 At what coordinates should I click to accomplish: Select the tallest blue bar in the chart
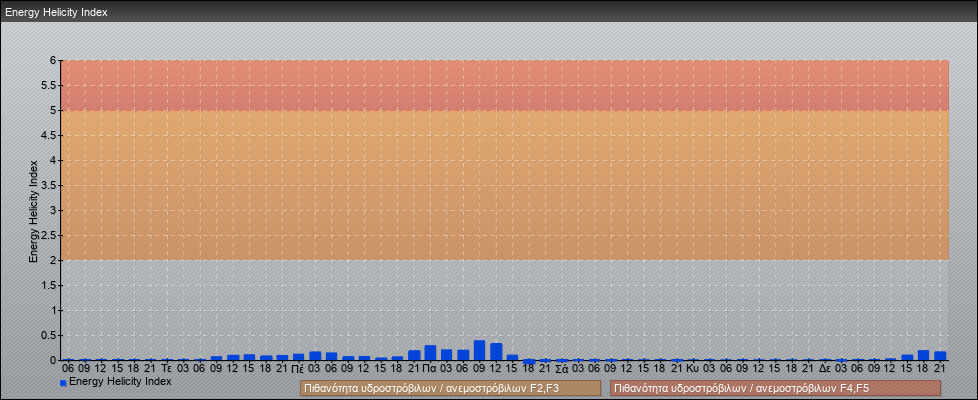point(479,350)
